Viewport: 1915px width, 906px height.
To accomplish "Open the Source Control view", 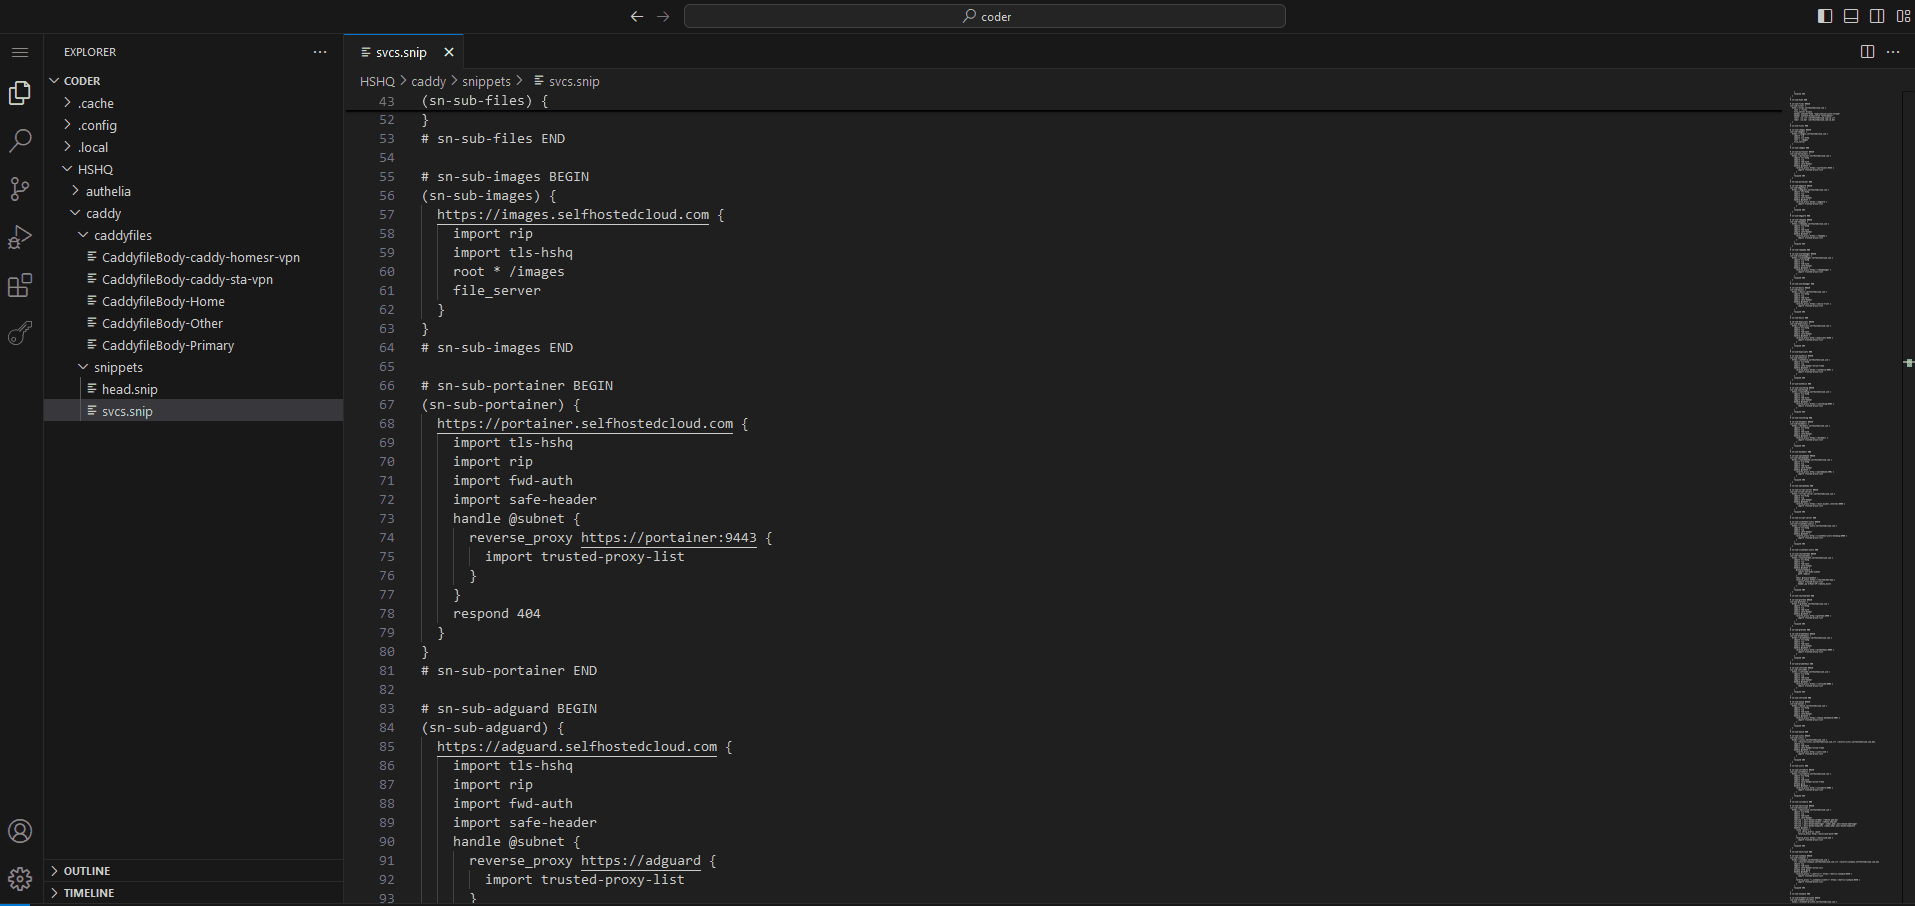I will tap(20, 189).
